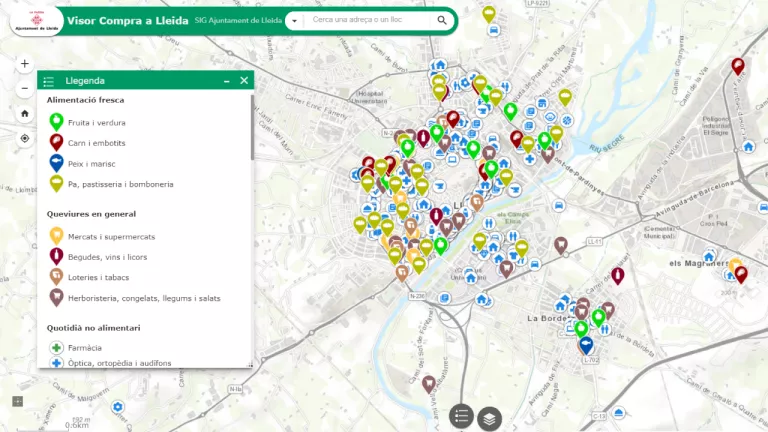Screen dimensions: 768x432
Task: Open the layers list widget
Action: (x=489, y=419)
